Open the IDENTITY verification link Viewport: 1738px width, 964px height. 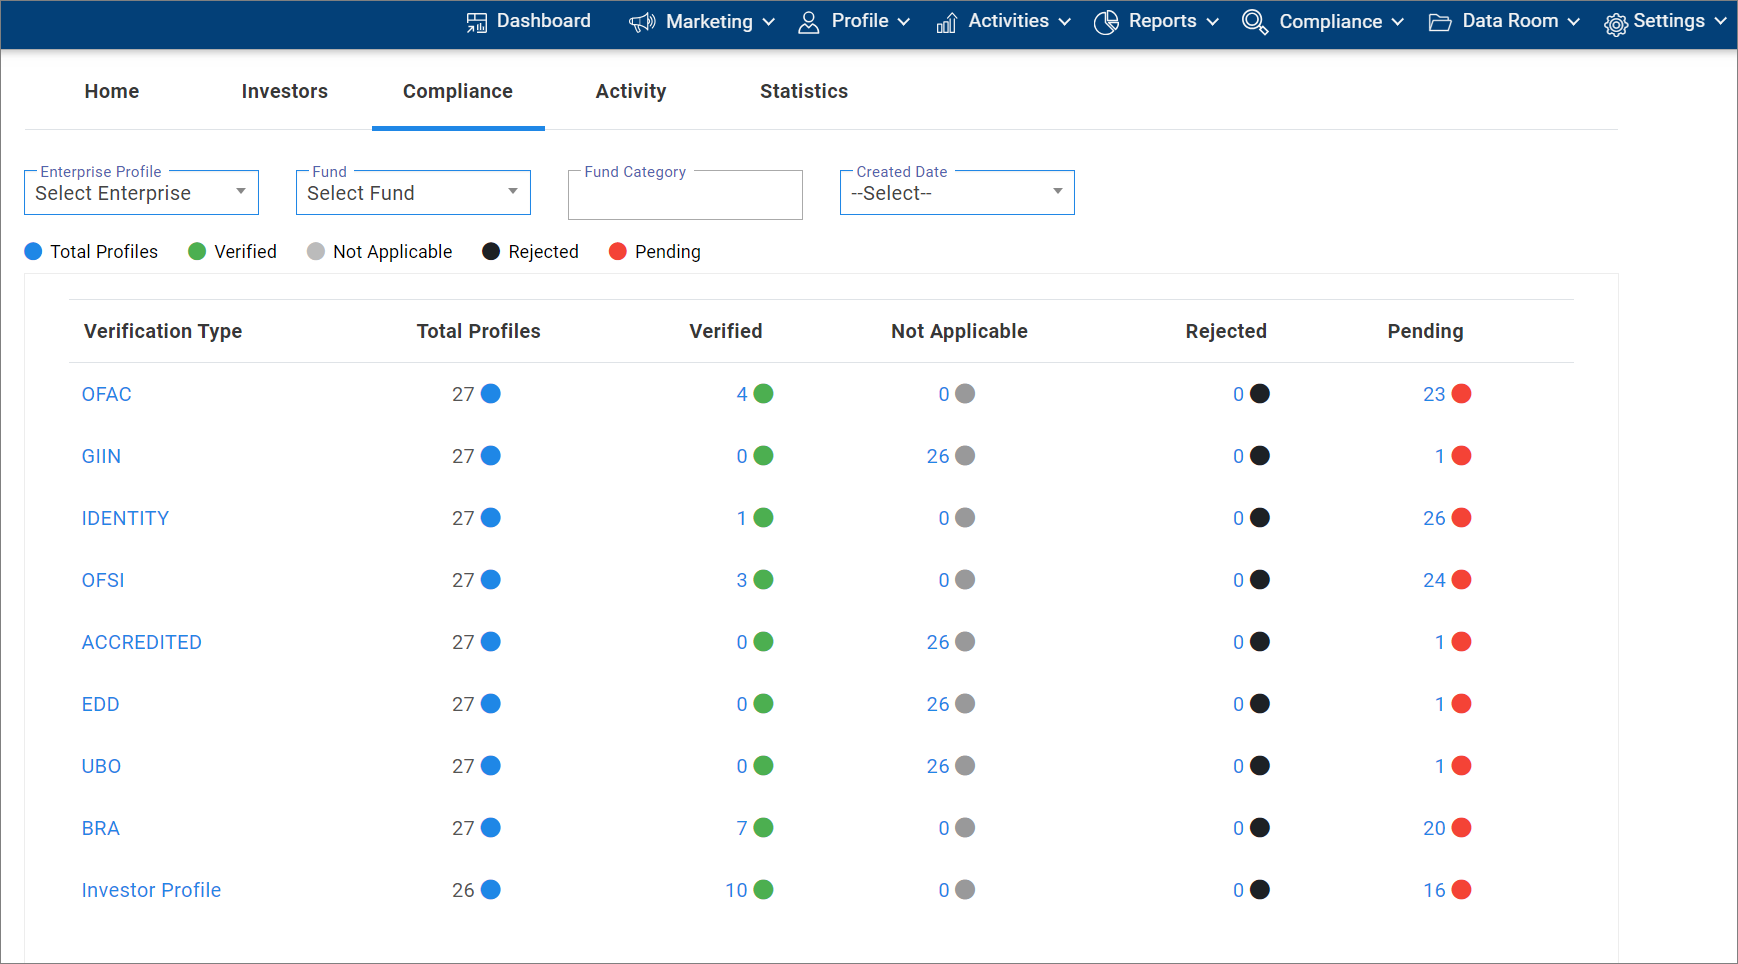[x=125, y=518]
